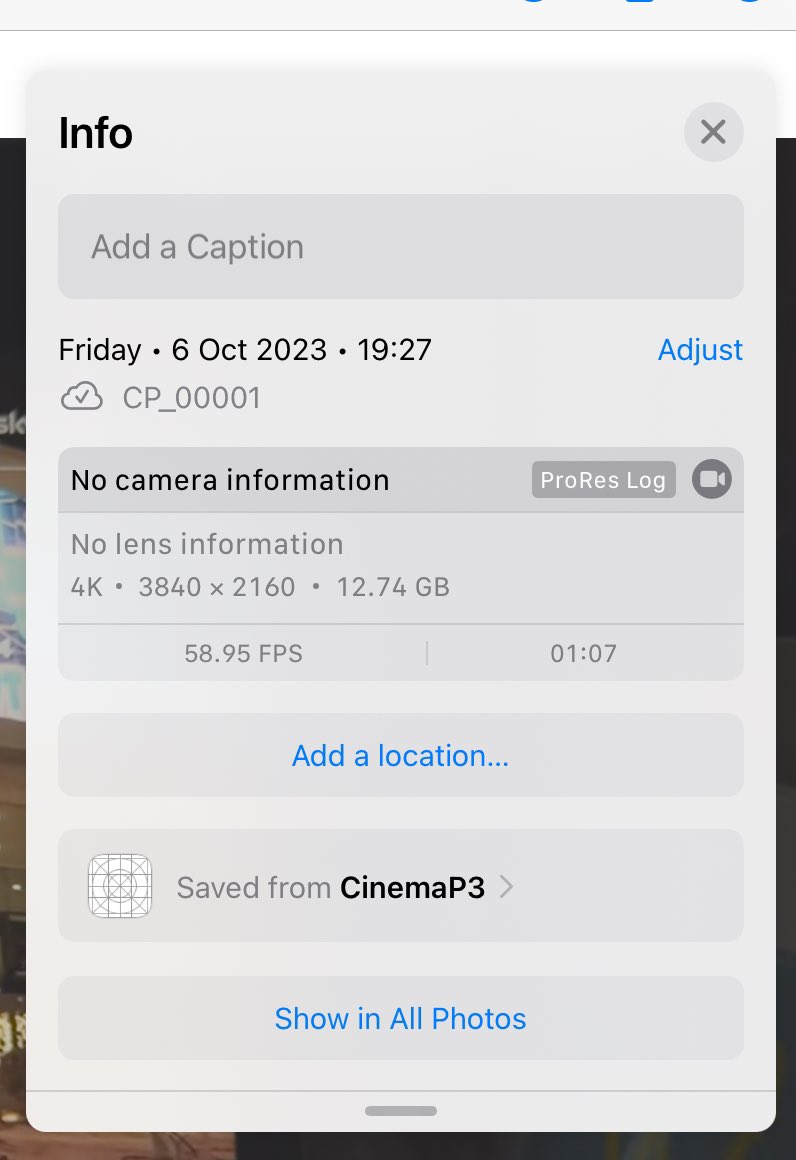Click Adjust next to the date

700,350
